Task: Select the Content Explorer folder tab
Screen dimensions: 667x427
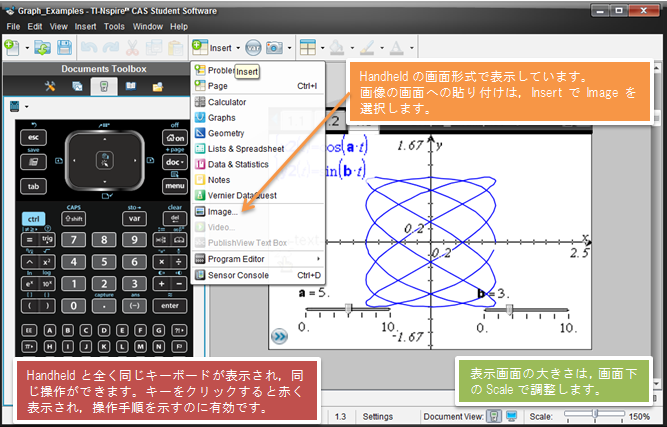Action: [158, 86]
